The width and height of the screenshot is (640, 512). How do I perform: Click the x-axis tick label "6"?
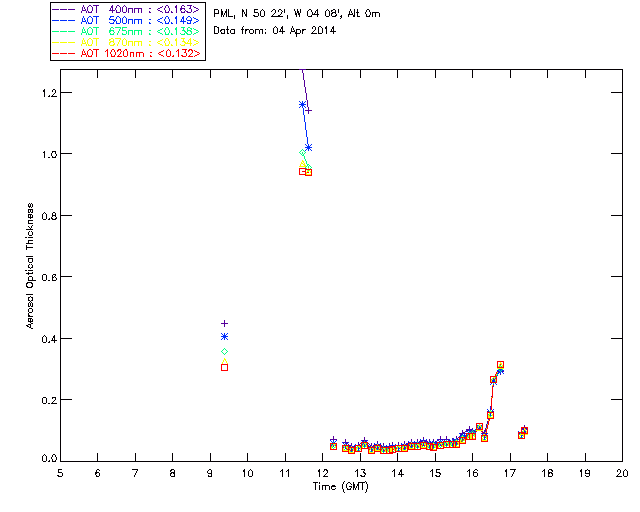tap(98, 473)
